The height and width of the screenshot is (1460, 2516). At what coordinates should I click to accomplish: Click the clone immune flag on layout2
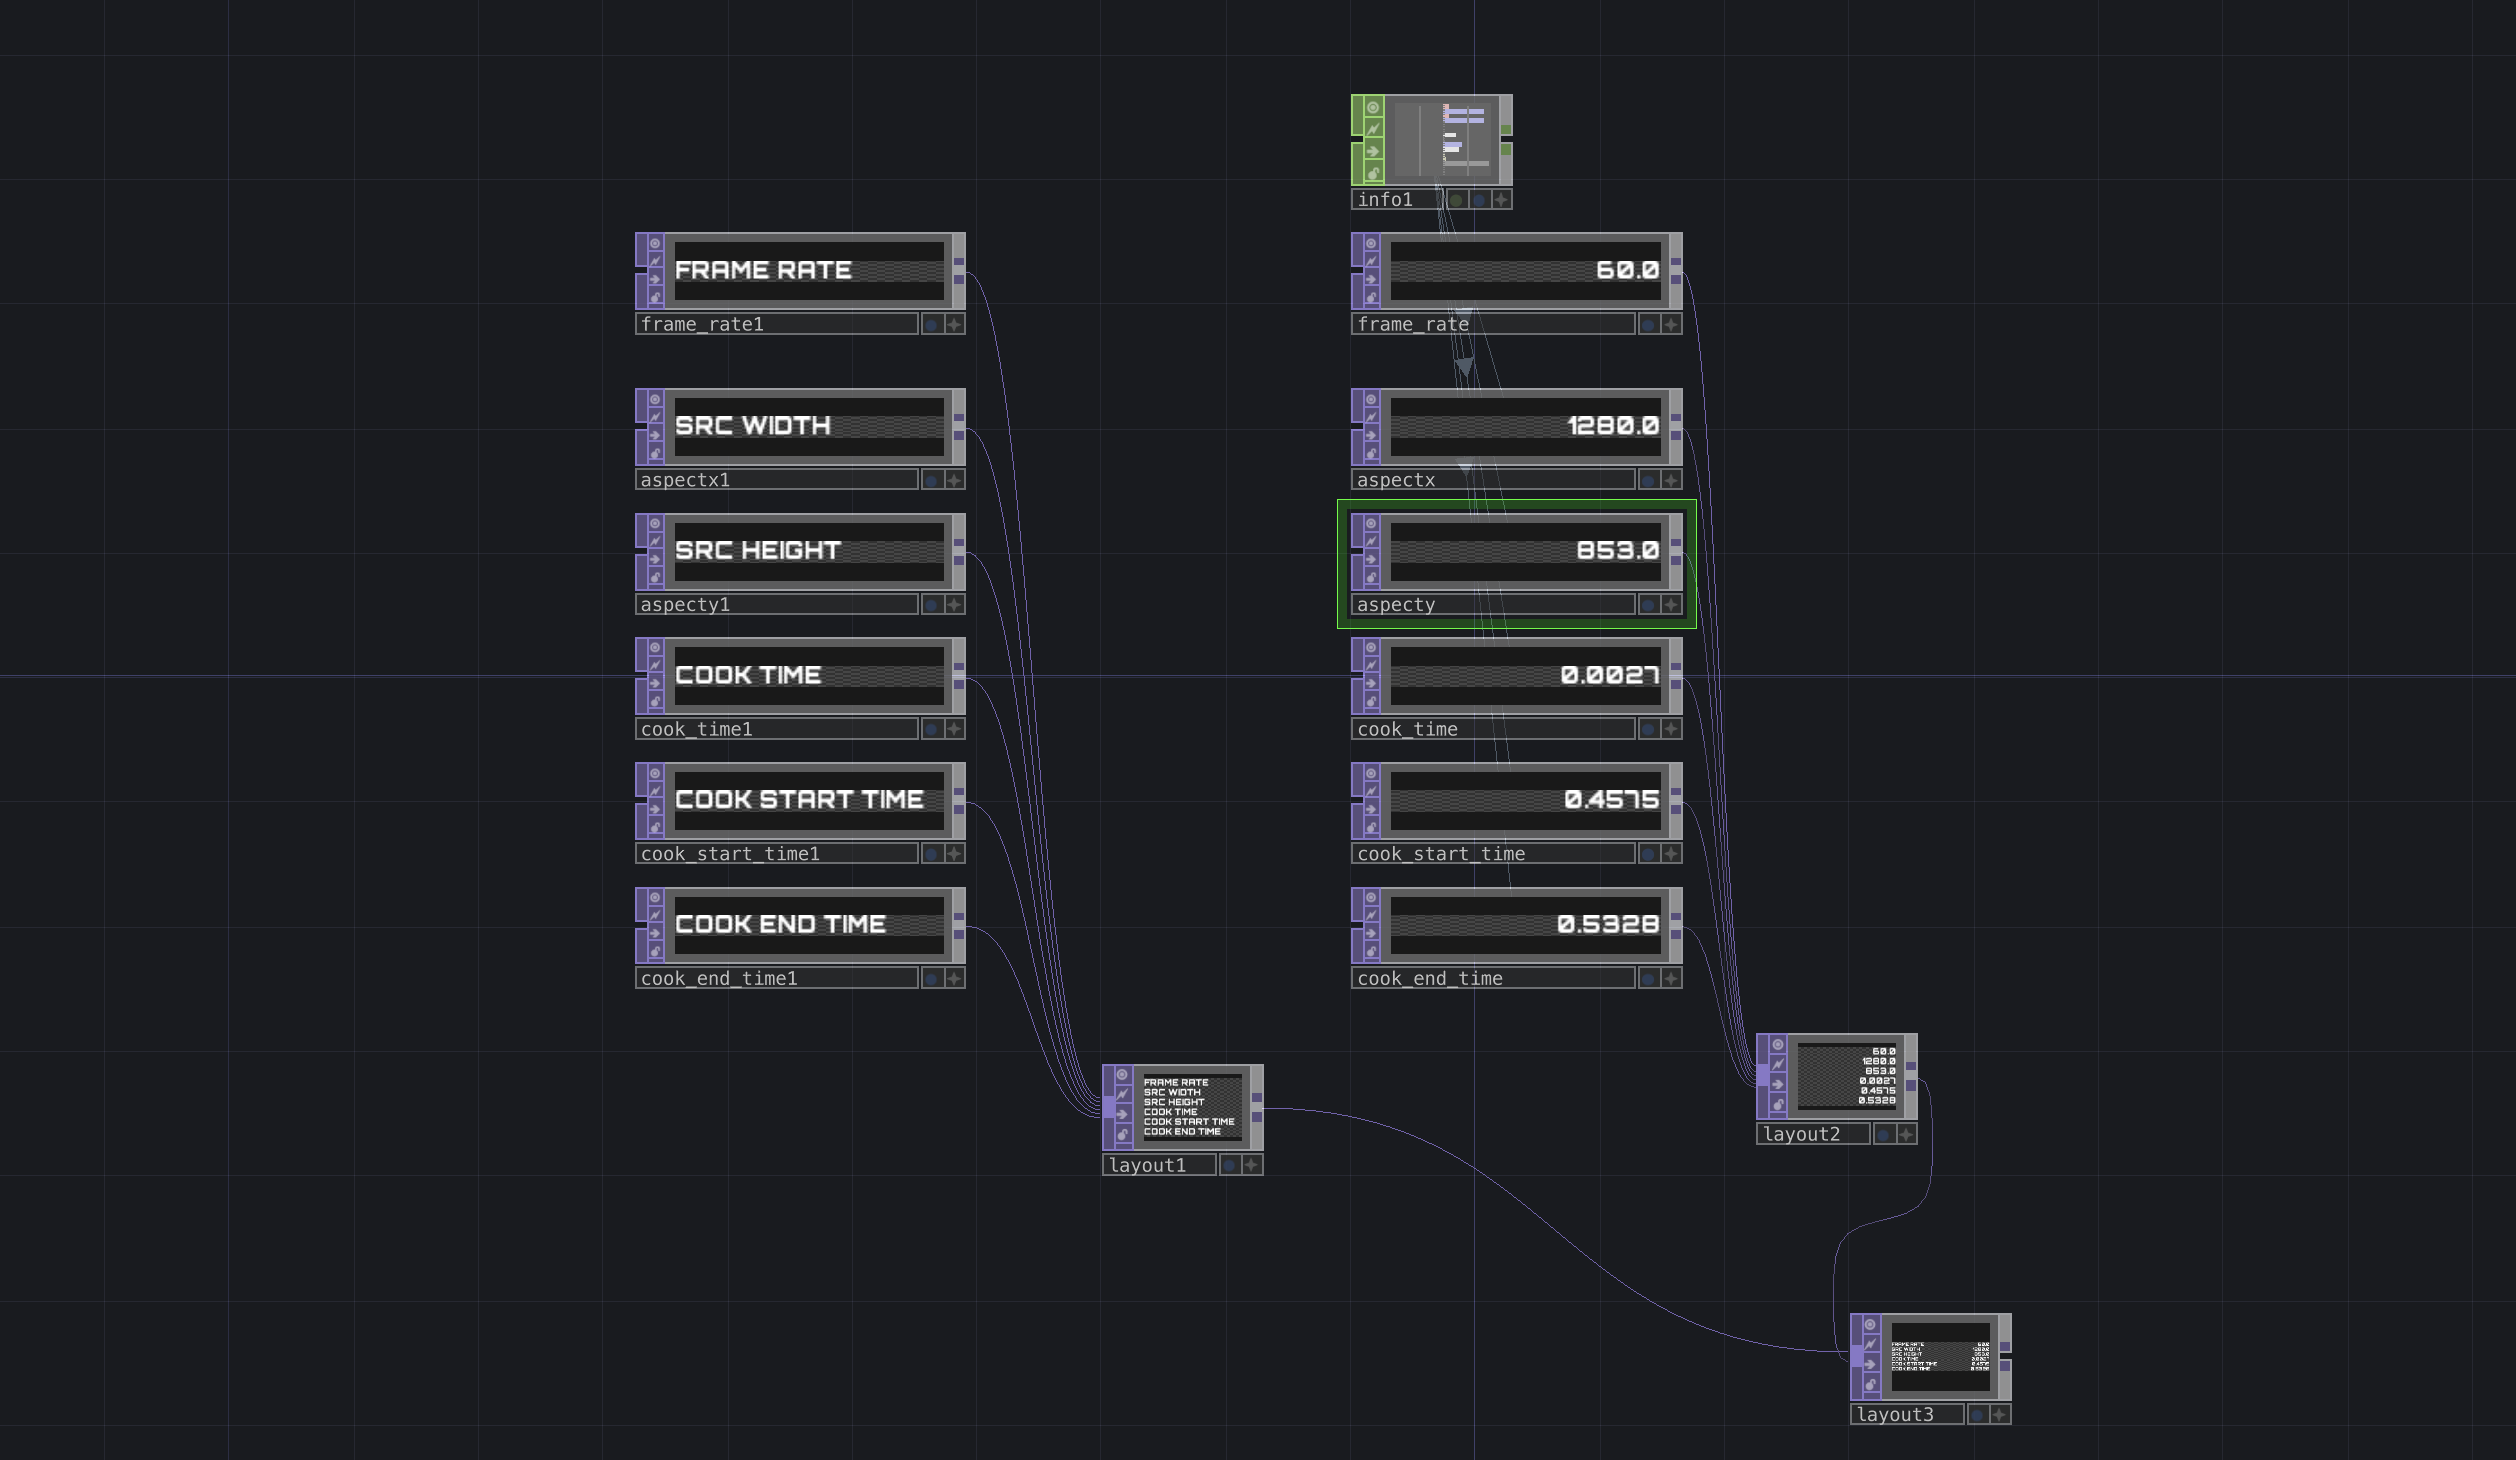1777,1064
